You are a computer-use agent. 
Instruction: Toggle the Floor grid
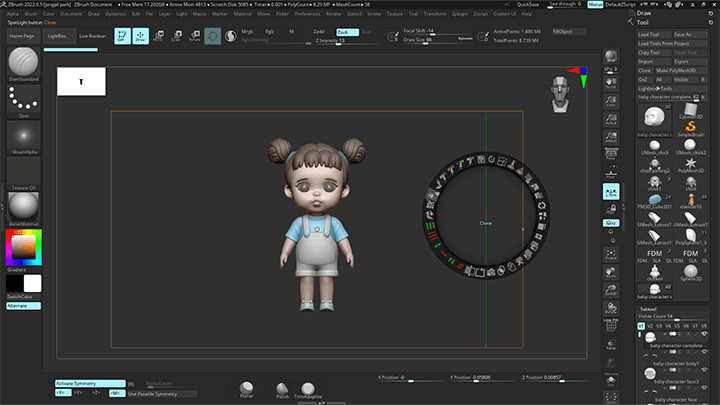coord(611,174)
